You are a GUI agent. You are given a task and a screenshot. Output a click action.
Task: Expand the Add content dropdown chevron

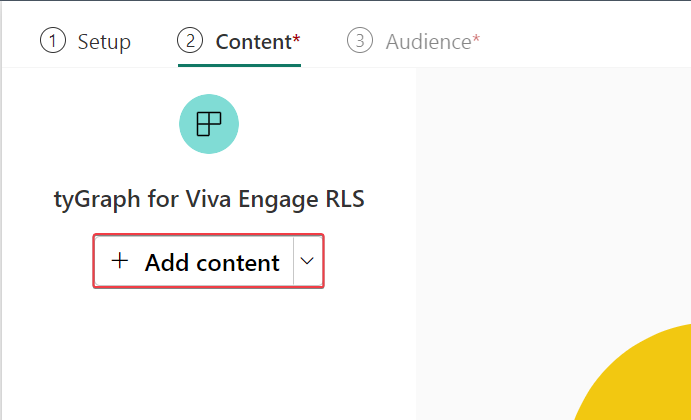coord(308,261)
